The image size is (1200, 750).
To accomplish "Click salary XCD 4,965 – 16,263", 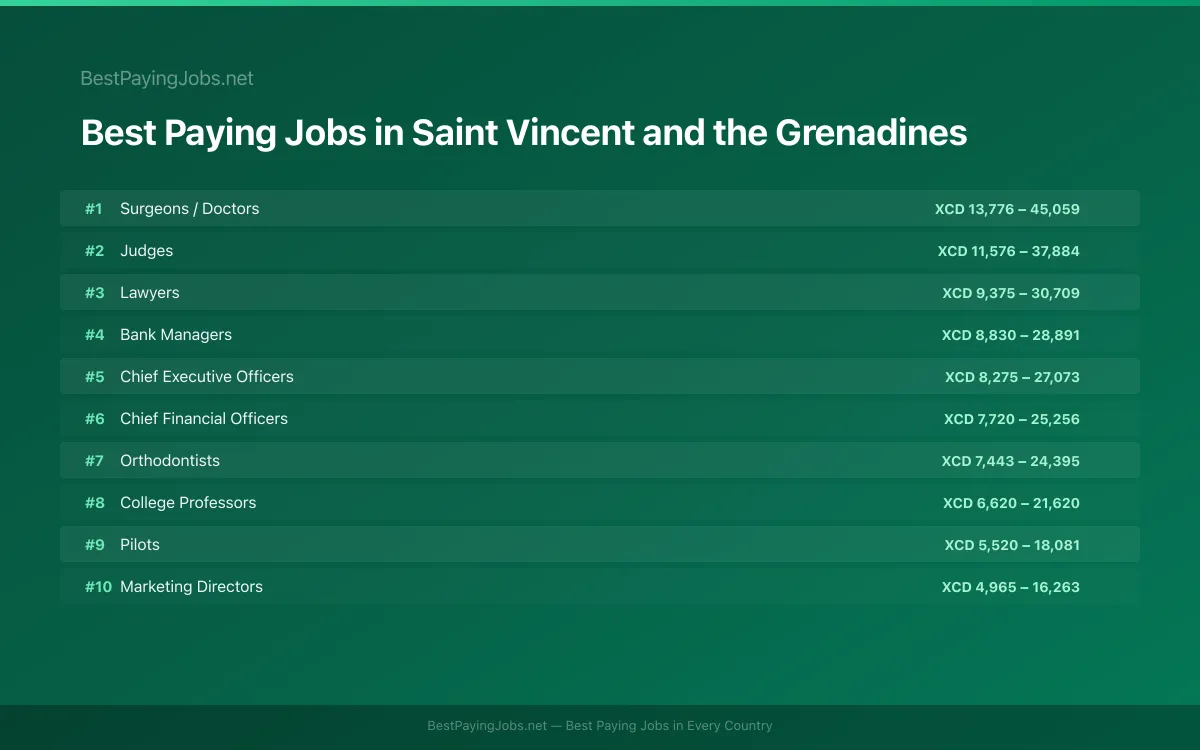I will (x=1011, y=587).
